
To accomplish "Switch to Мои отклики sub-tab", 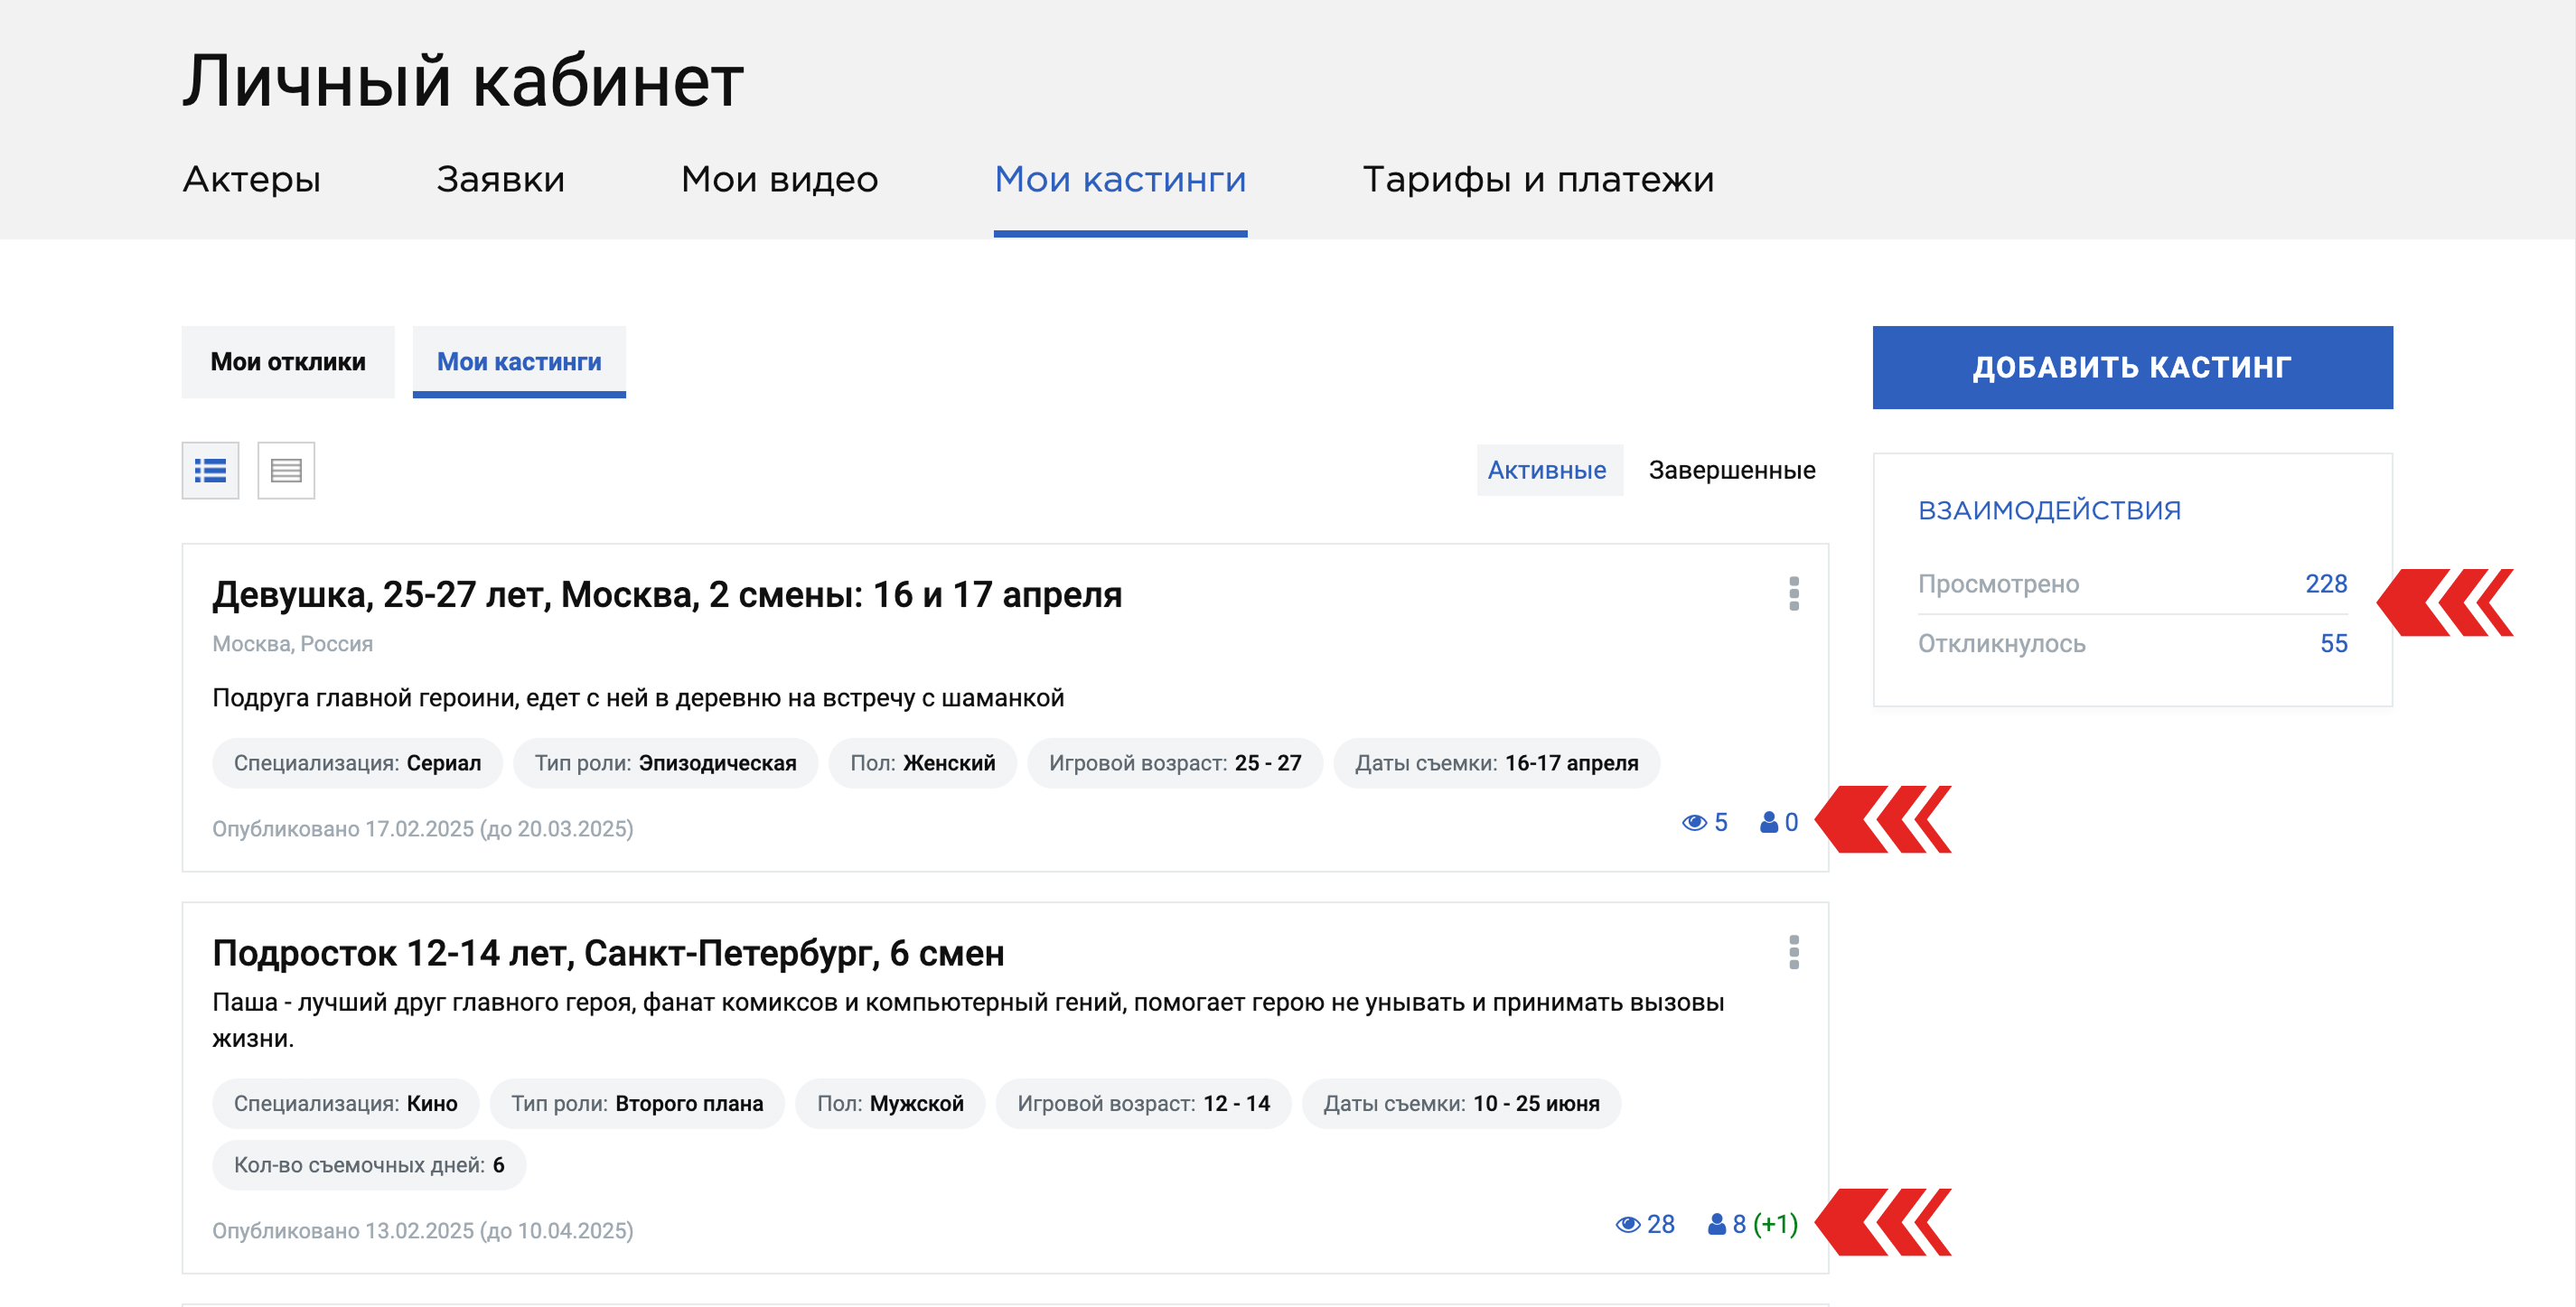I will [288, 362].
